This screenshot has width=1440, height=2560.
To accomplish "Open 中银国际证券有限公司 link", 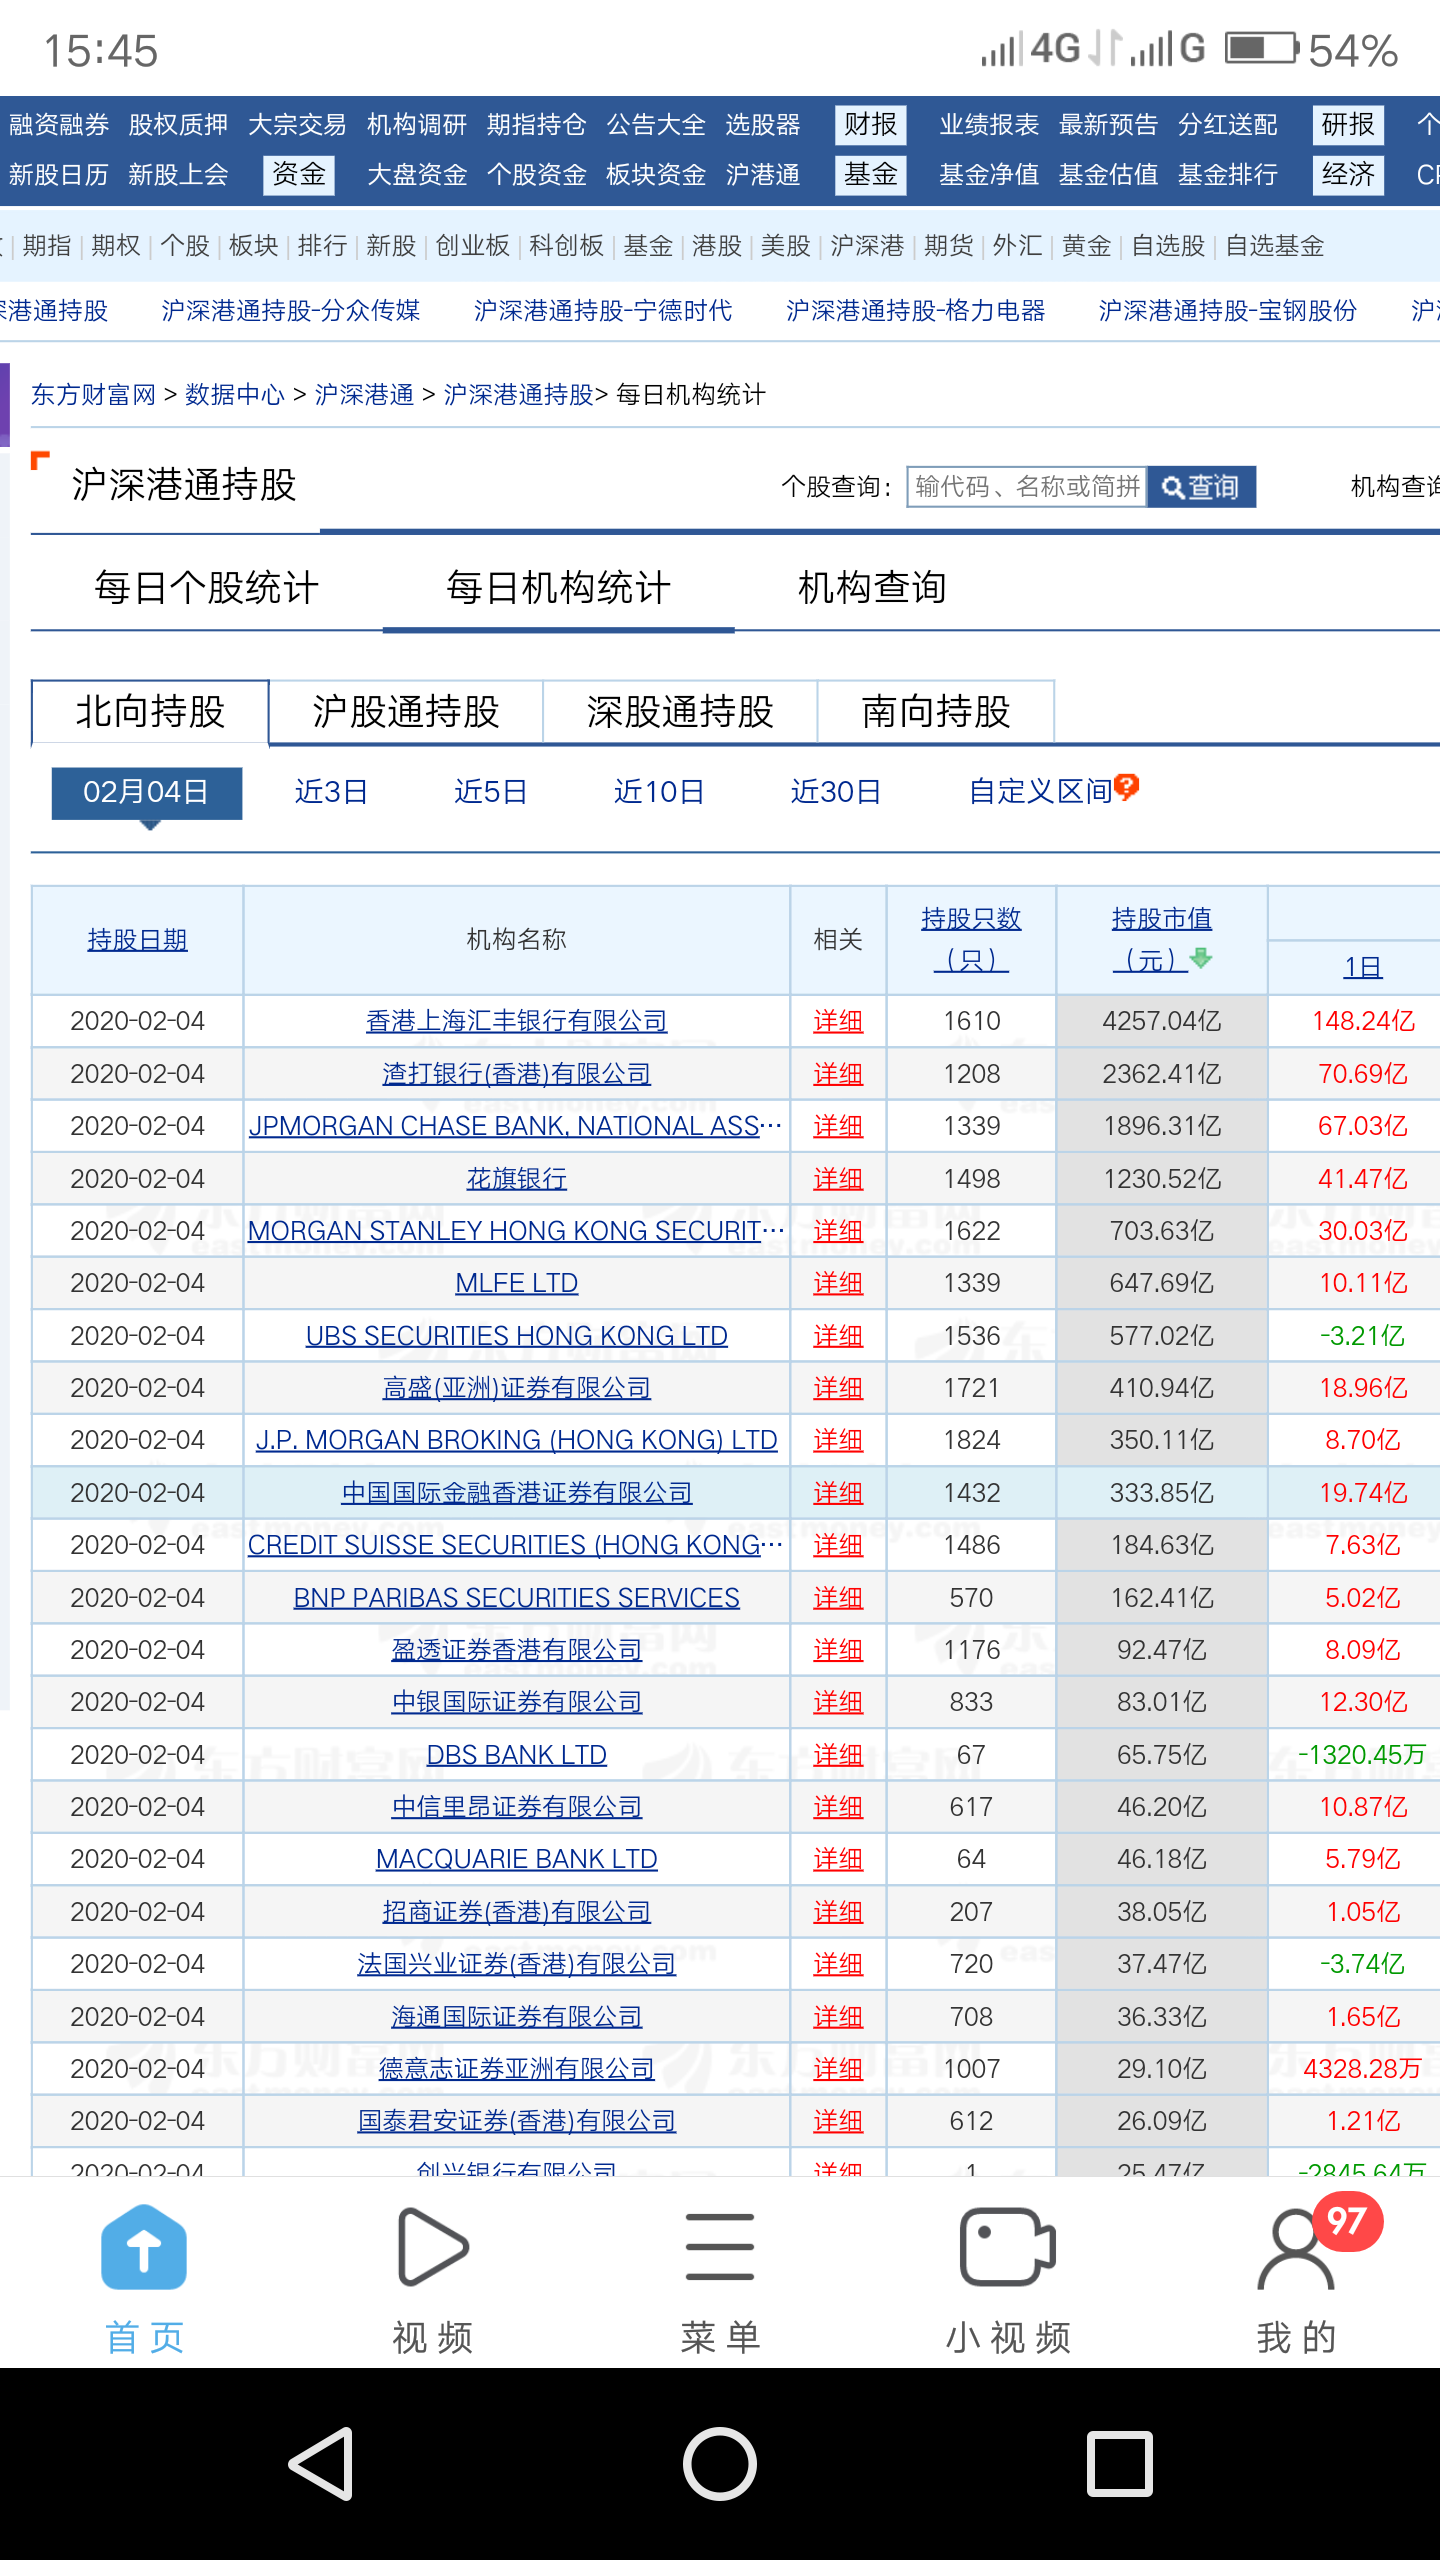I will coord(516,1702).
